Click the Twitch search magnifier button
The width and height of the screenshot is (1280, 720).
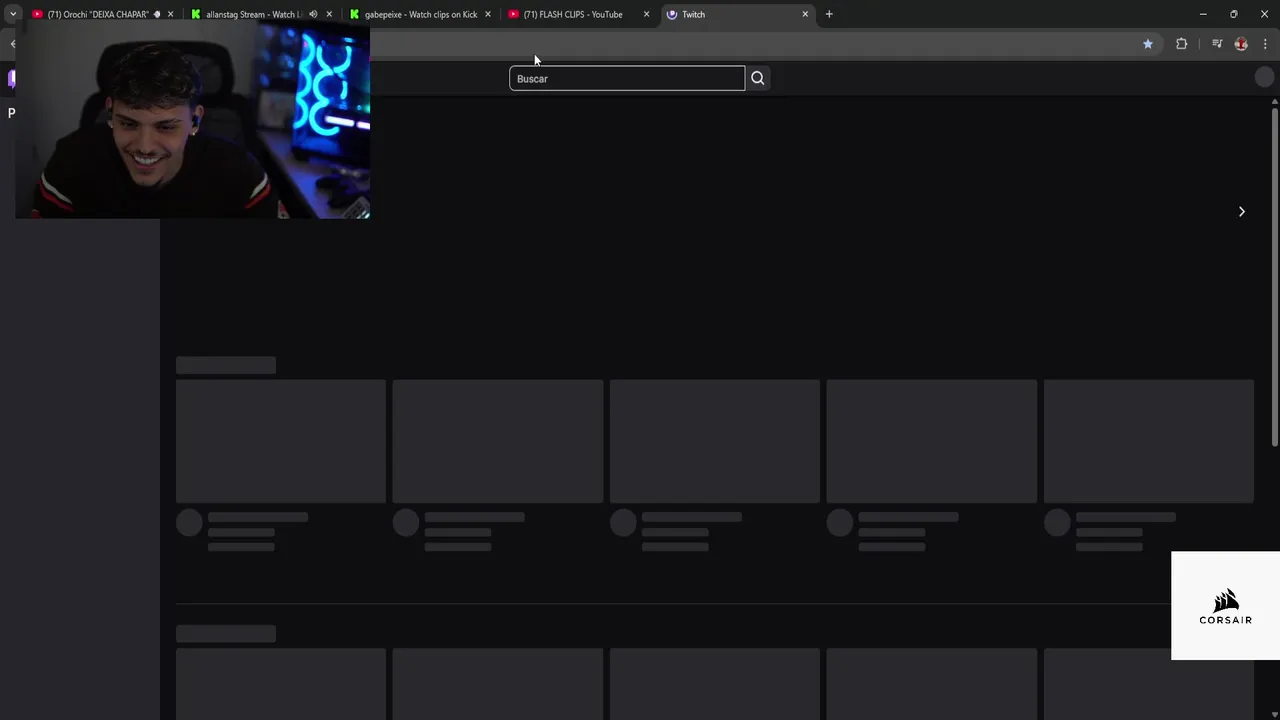pos(757,78)
